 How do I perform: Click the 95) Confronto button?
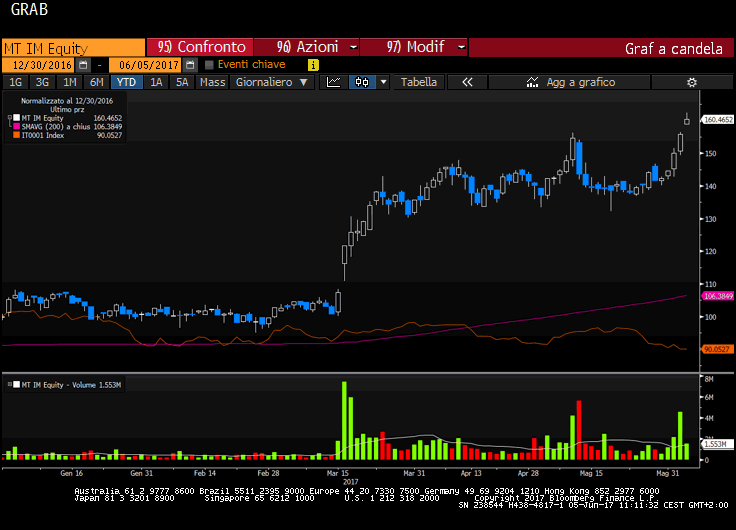coord(201,47)
